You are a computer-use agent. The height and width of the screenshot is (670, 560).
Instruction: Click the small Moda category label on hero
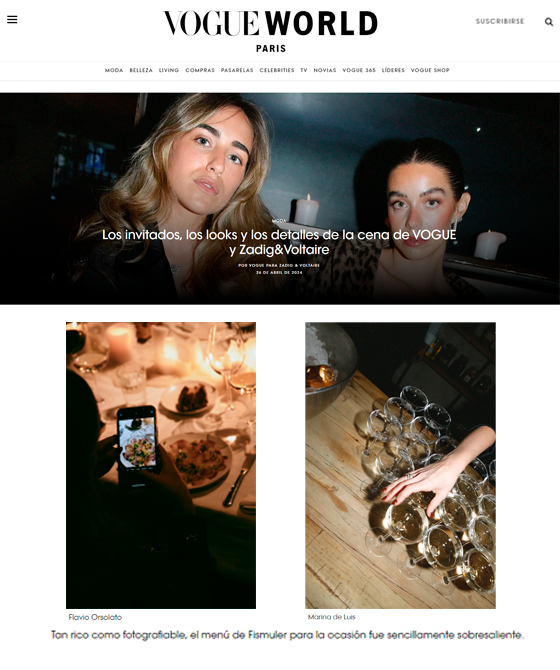279,221
